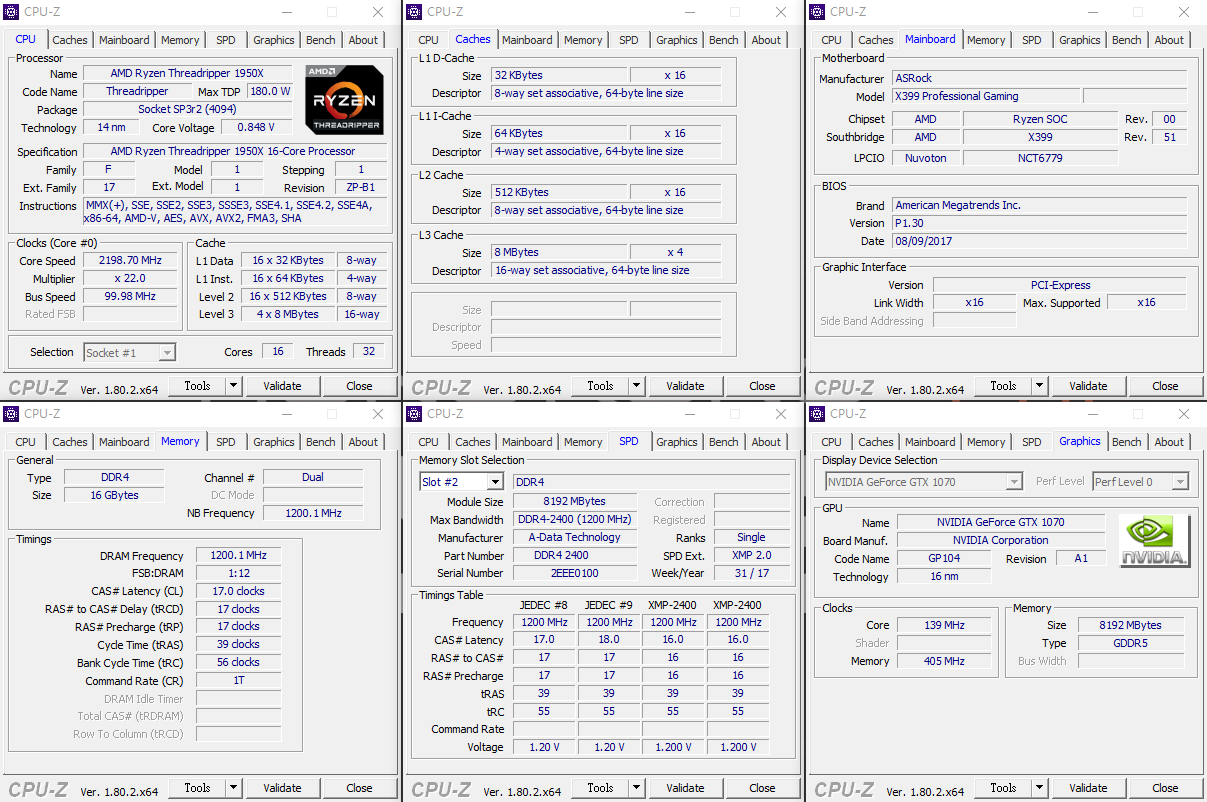This screenshot has width=1207, height=802.
Task: Switch to About tab in the Caches tab window
Action: coord(766,40)
